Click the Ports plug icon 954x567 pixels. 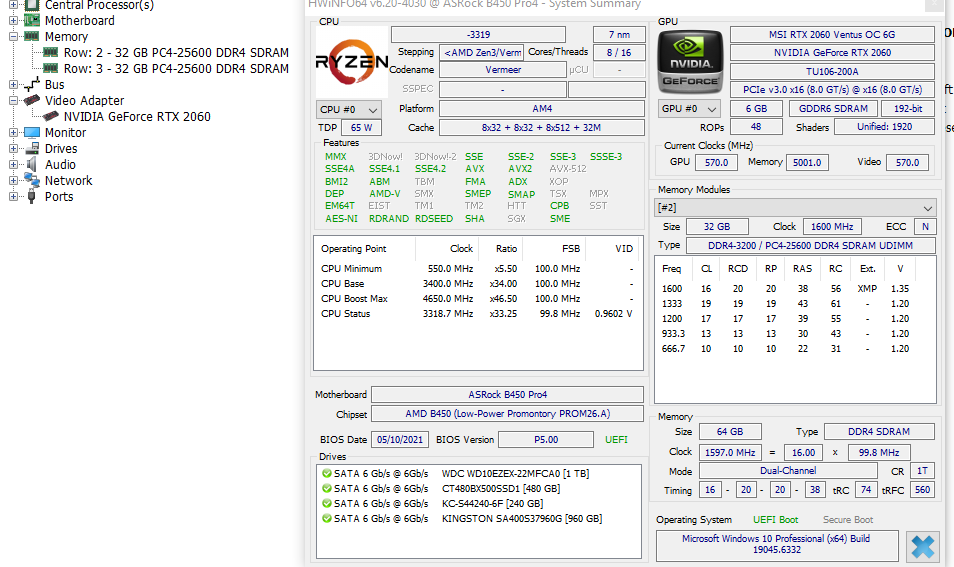(x=32, y=197)
